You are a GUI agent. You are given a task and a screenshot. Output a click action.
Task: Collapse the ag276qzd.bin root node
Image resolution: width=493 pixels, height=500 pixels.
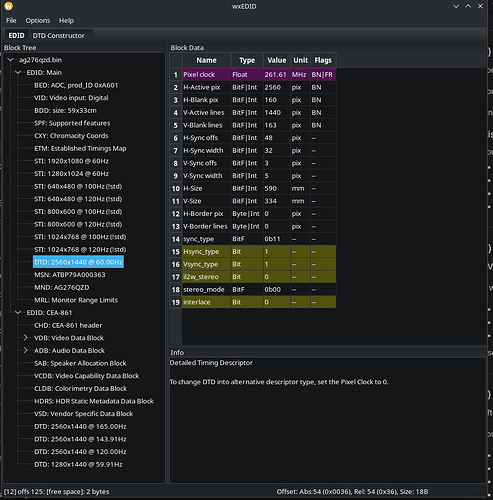[11, 60]
